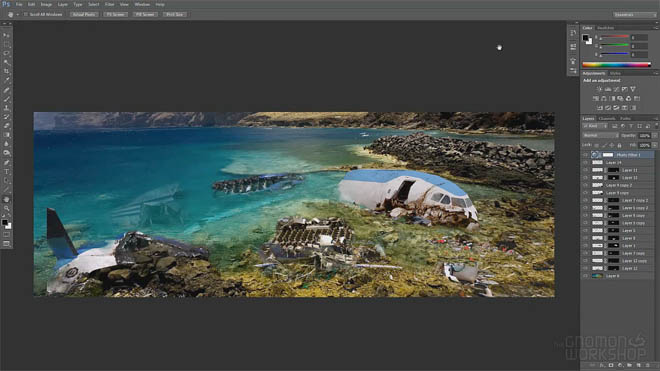Switch to the Styles tab

pyautogui.click(x=615, y=73)
